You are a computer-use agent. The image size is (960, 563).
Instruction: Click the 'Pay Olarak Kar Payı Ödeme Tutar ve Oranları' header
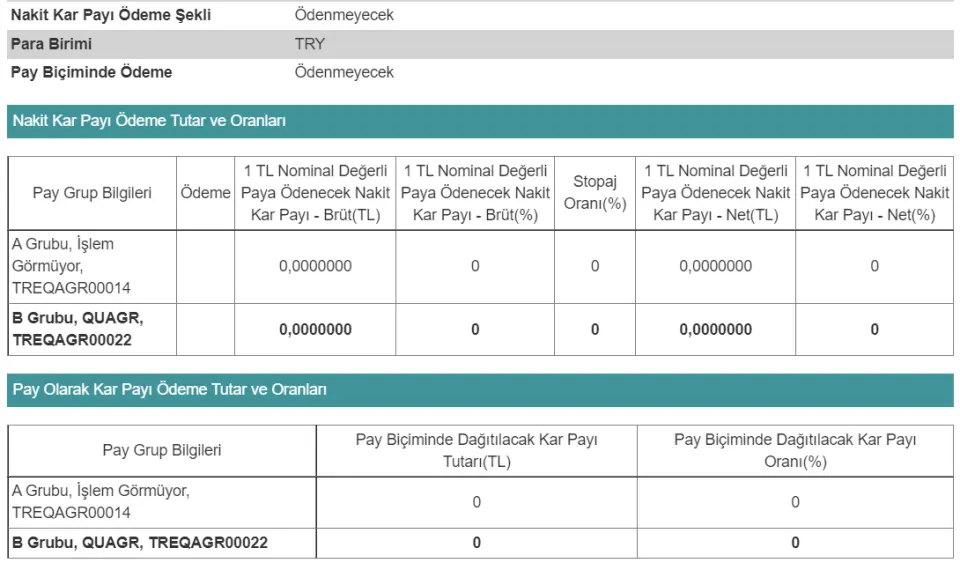pos(169,389)
